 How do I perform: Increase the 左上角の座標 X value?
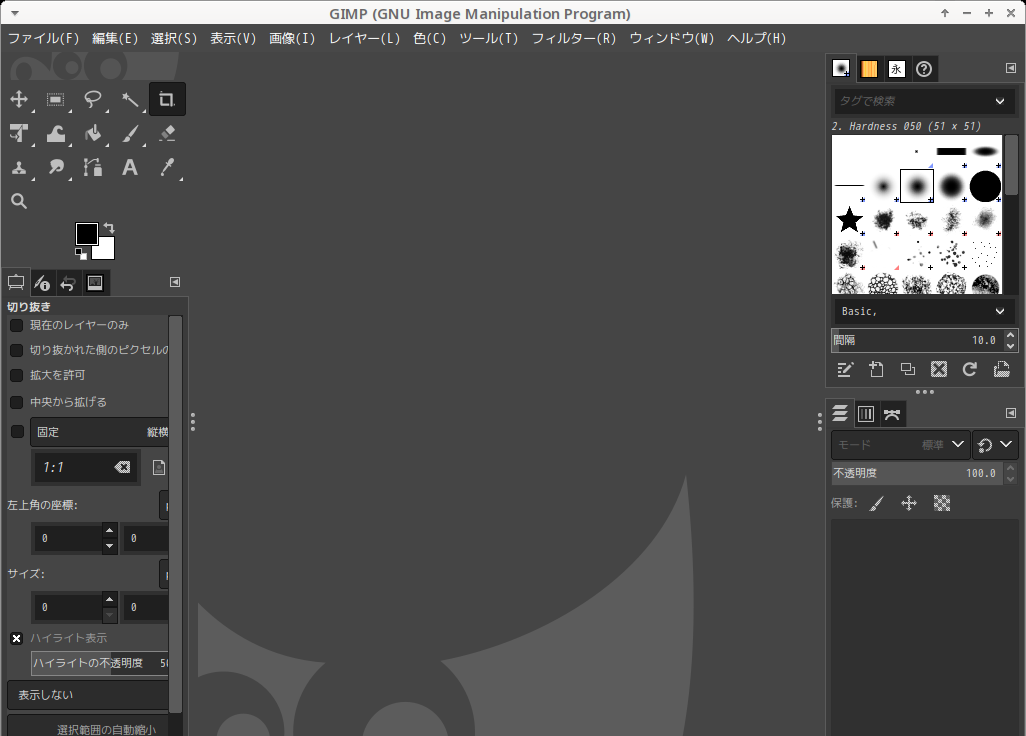(x=110, y=530)
